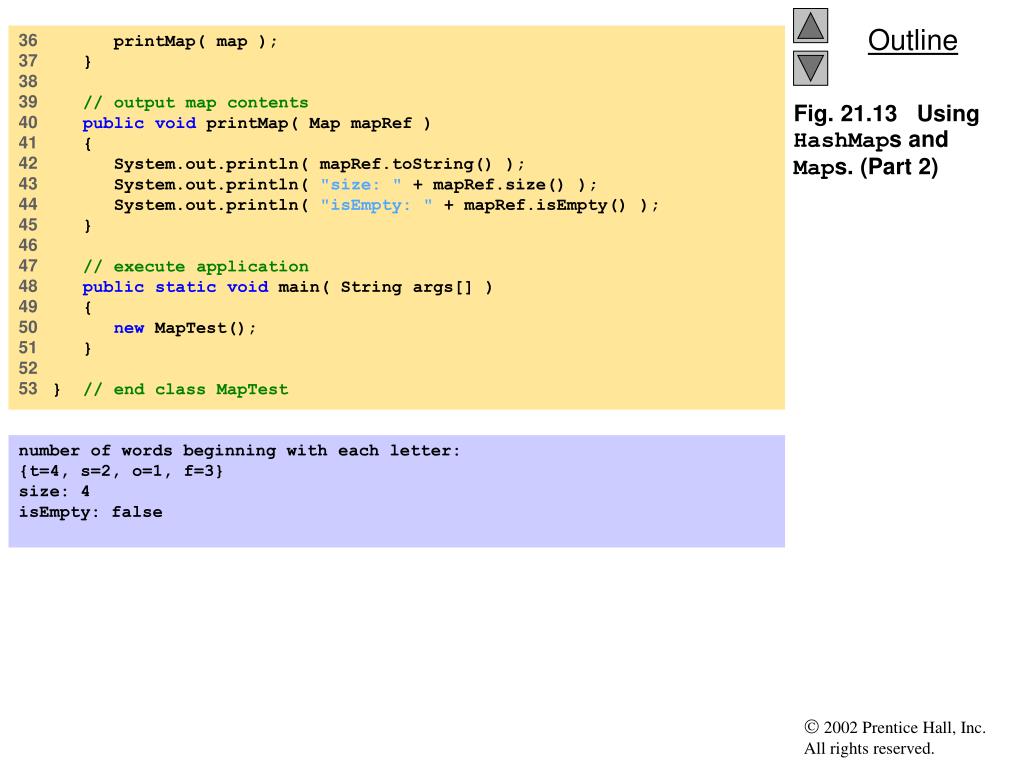The image size is (1024, 768).
Task: Click the line 'new MapTest();'
Action: (x=185, y=328)
